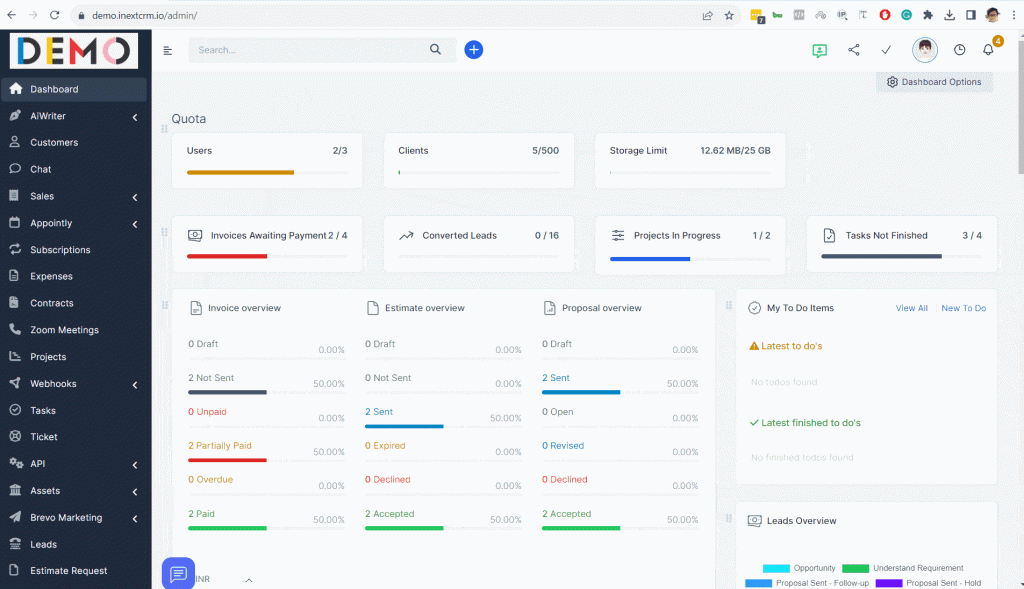This screenshot has height=589, width=1024.
Task: Toggle the Understand Requirement legend item
Action: pos(903,568)
